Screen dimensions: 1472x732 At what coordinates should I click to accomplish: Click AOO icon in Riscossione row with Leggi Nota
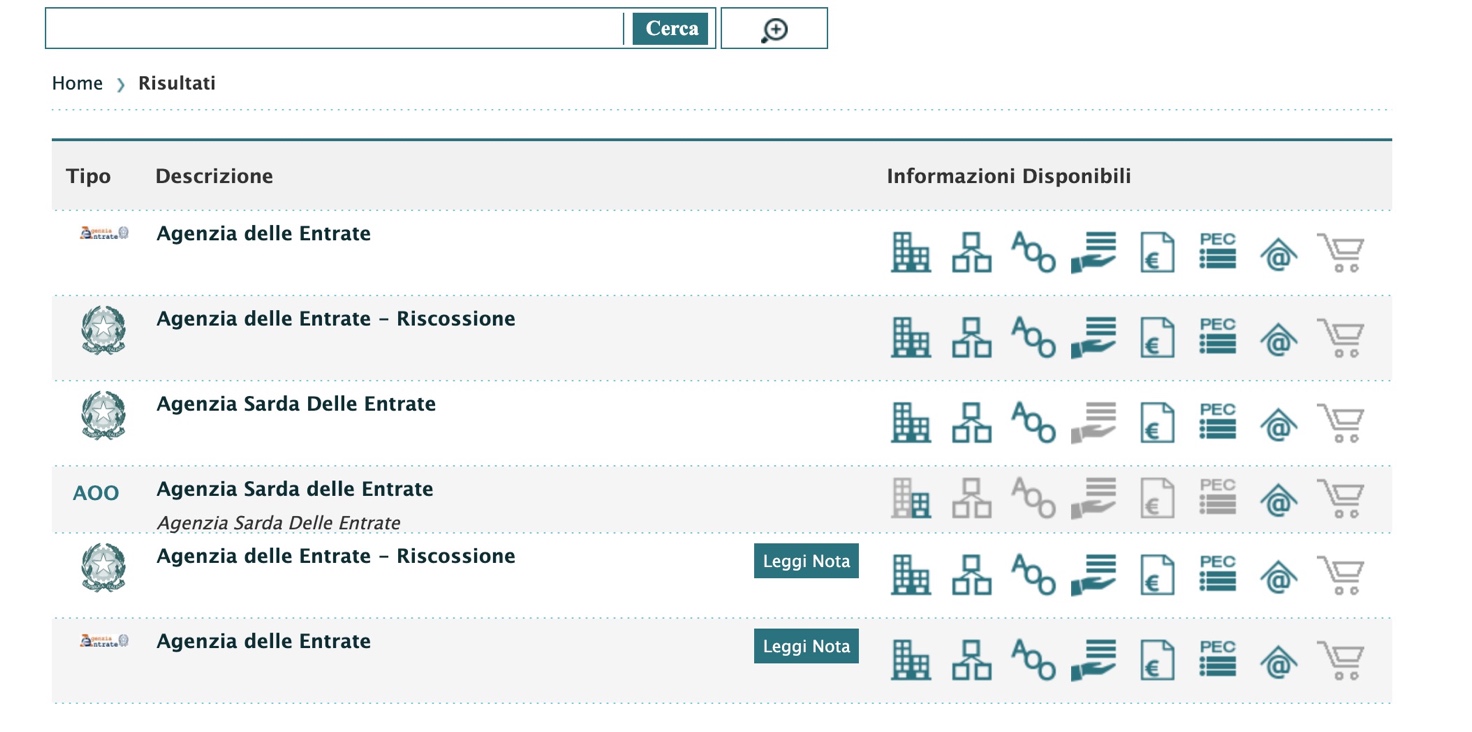coord(1033,575)
